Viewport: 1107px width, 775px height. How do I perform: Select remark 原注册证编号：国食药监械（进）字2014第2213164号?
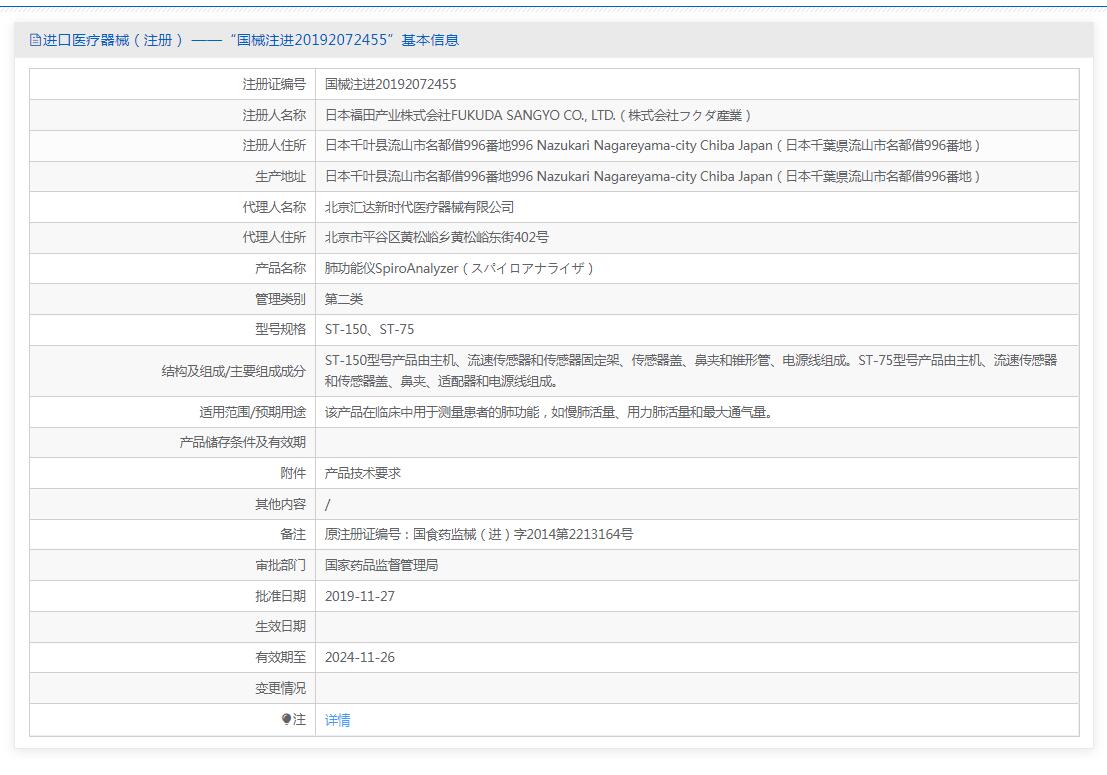tap(479, 534)
